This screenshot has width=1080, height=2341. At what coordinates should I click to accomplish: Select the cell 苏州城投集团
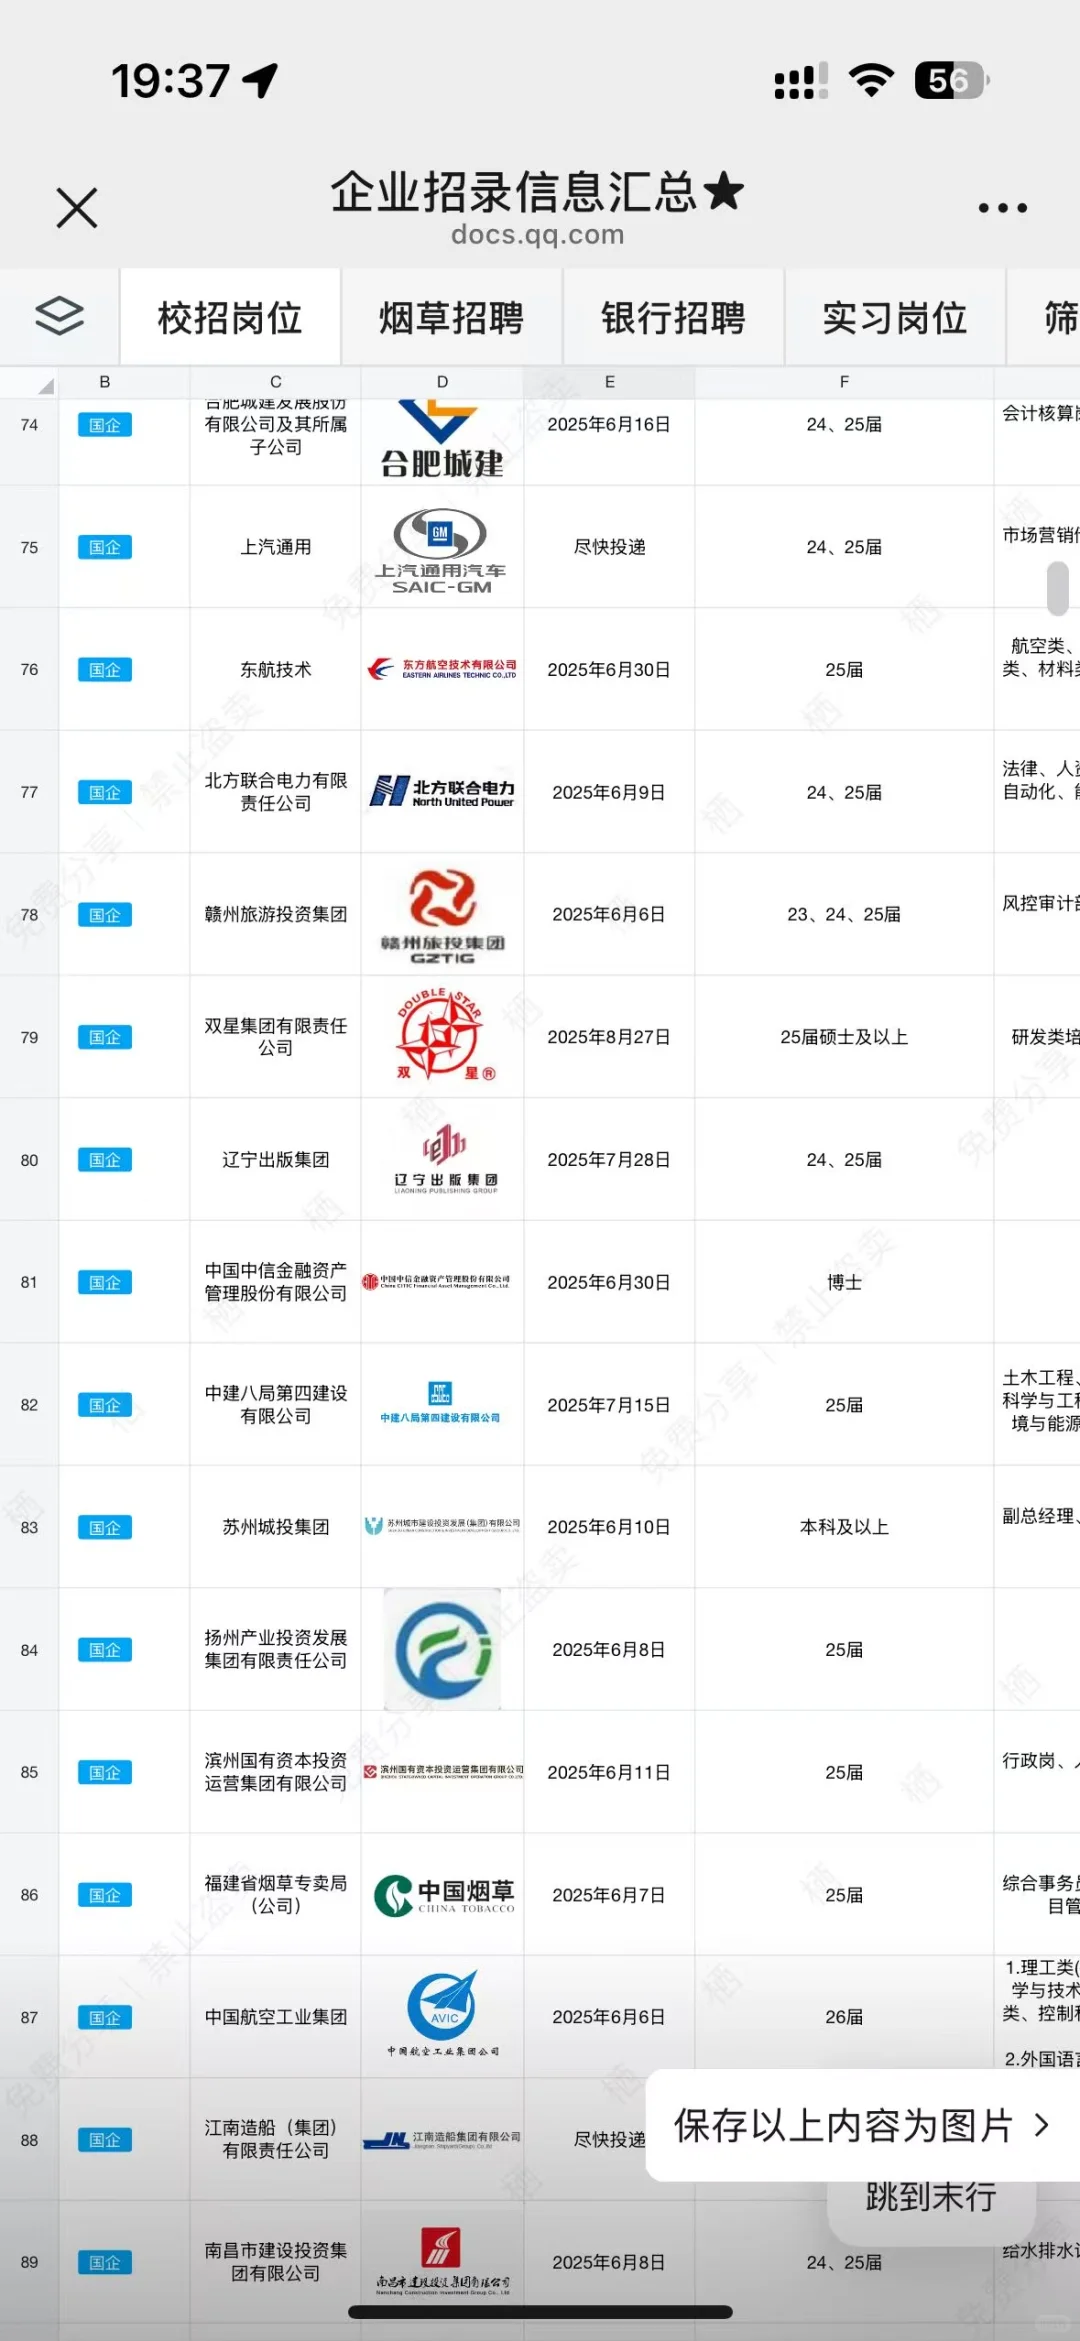[x=276, y=1527]
